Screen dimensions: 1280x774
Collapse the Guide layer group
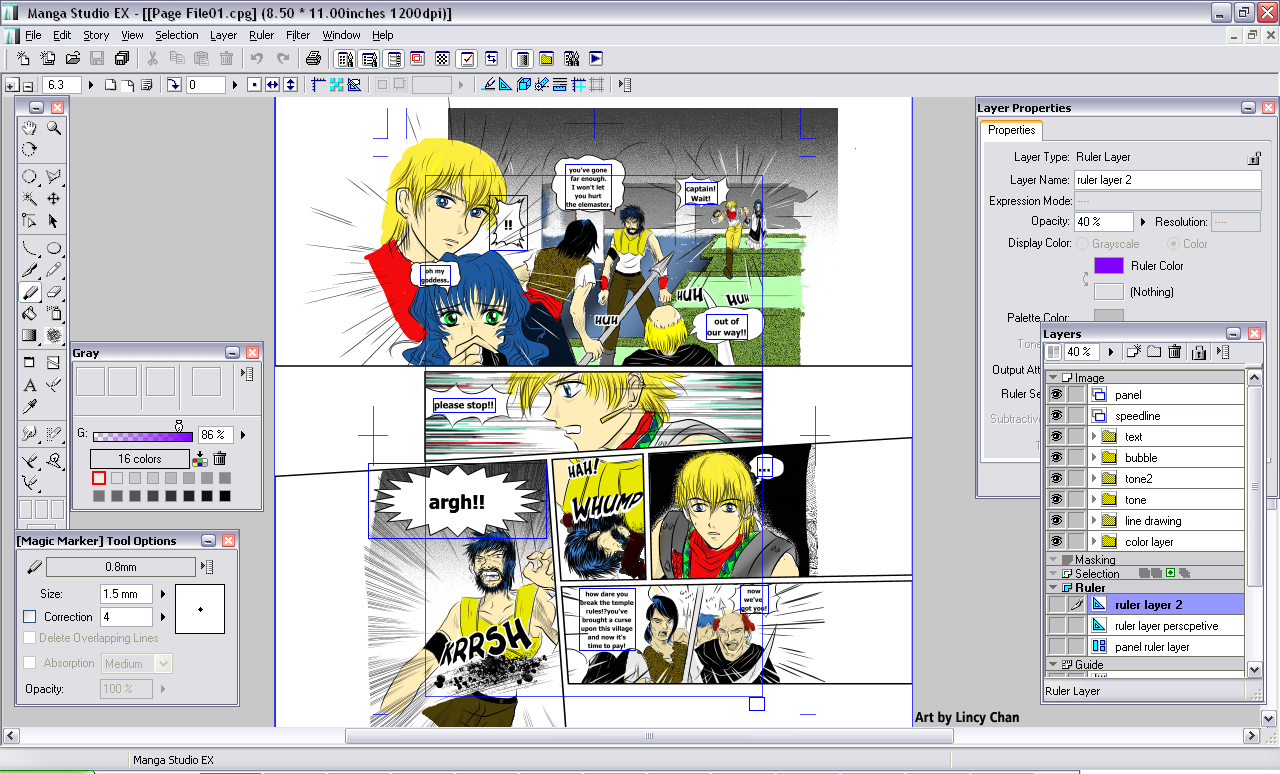point(1053,664)
